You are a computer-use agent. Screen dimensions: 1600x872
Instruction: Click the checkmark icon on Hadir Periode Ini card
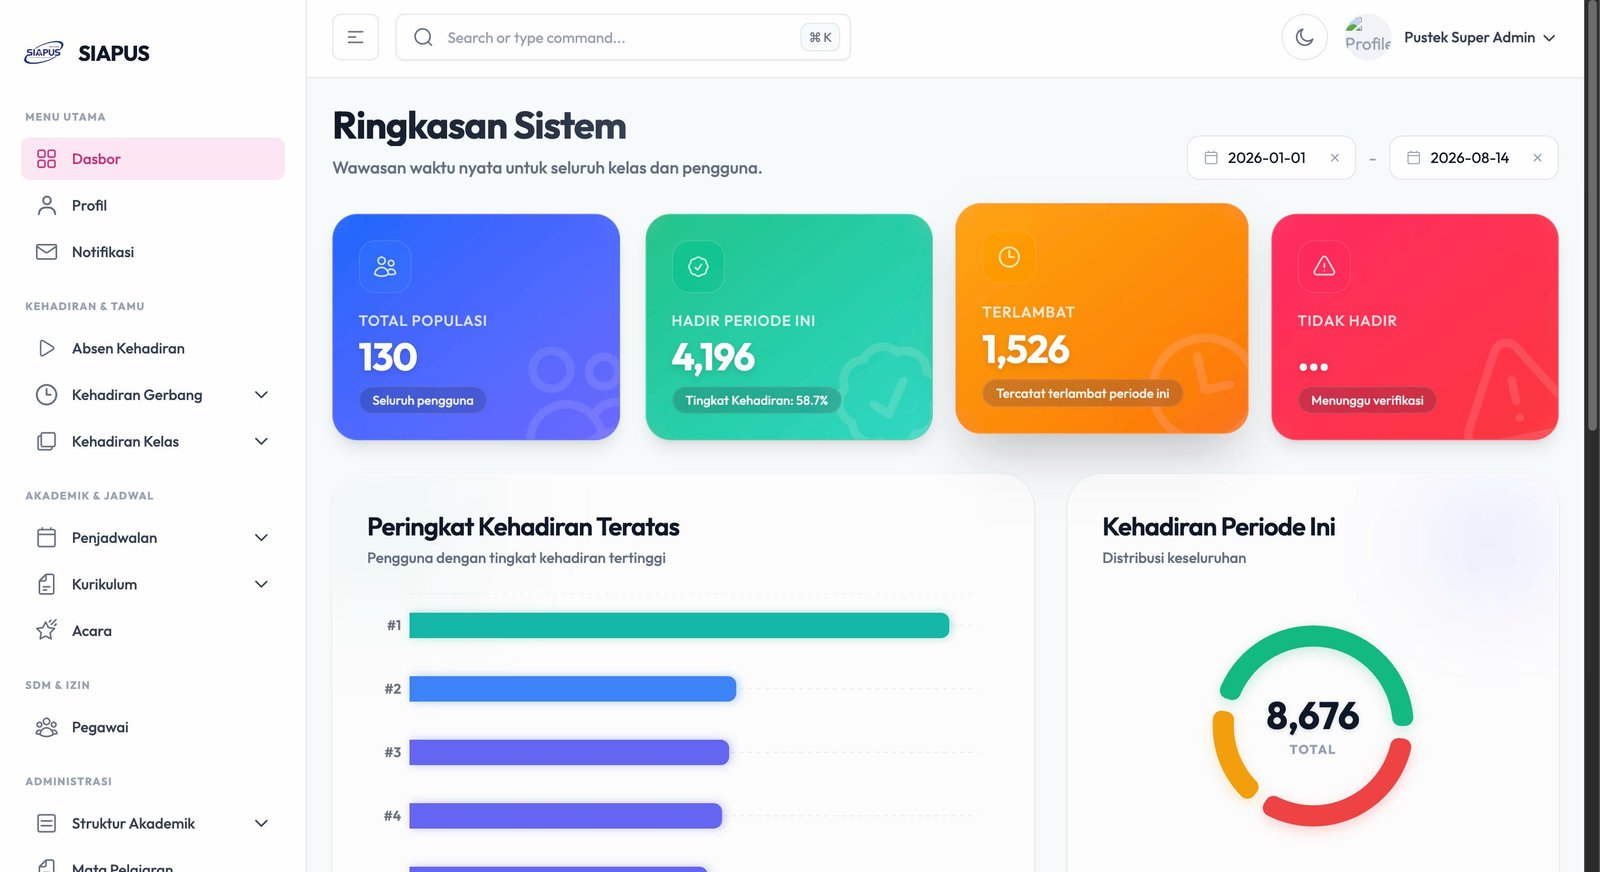[x=698, y=266]
